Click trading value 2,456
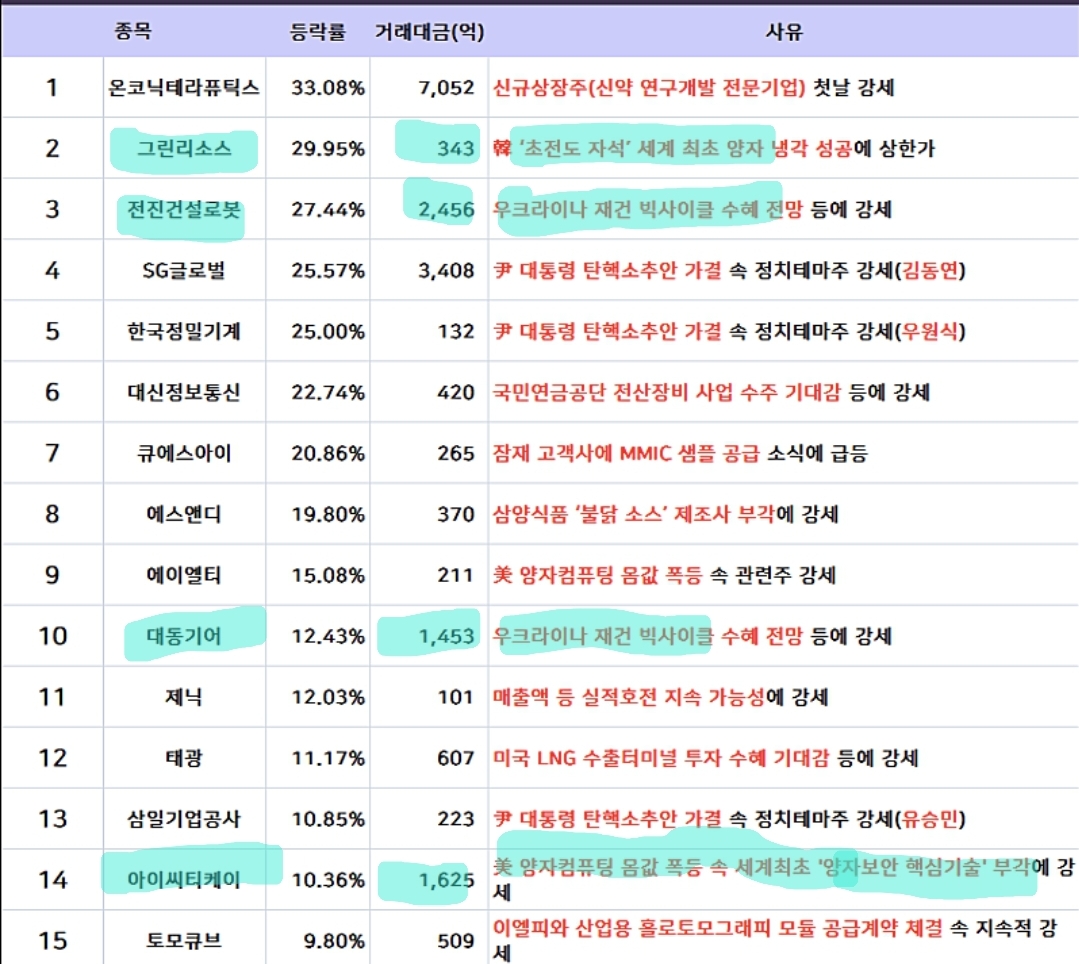The image size is (1079, 964). point(446,209)
